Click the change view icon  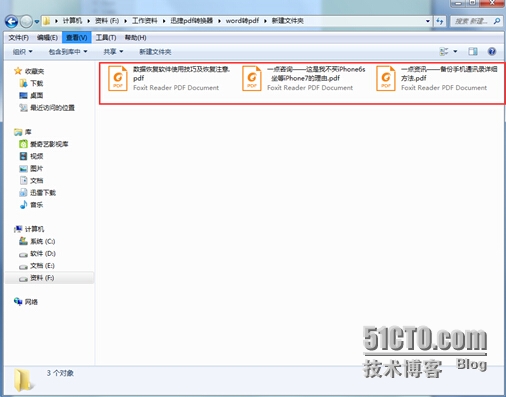444,51
